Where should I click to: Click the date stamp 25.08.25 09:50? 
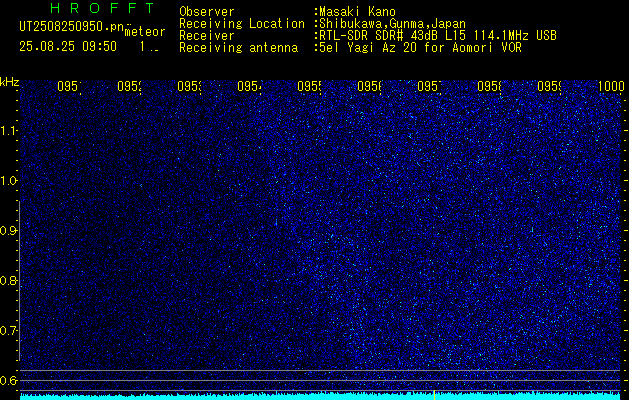[x=68, y=46]
